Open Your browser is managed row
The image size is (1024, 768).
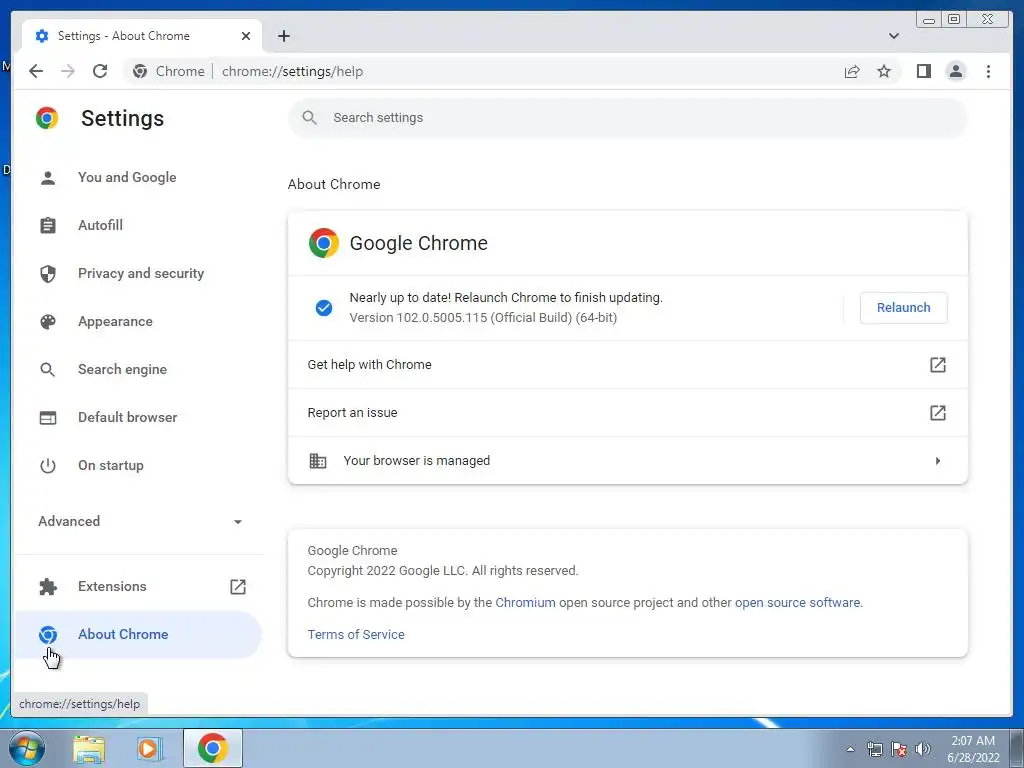628,460
